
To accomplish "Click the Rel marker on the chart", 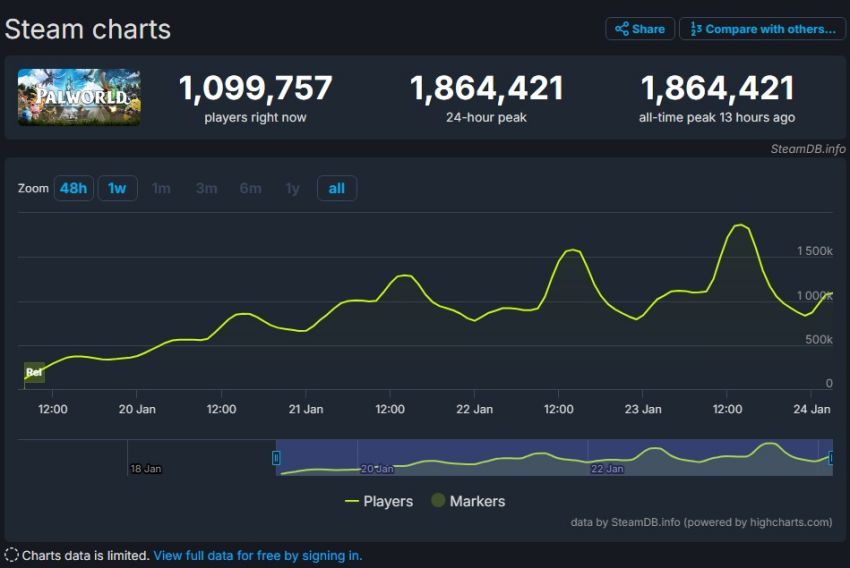I will pyautogui.click(x=34, y=372).
